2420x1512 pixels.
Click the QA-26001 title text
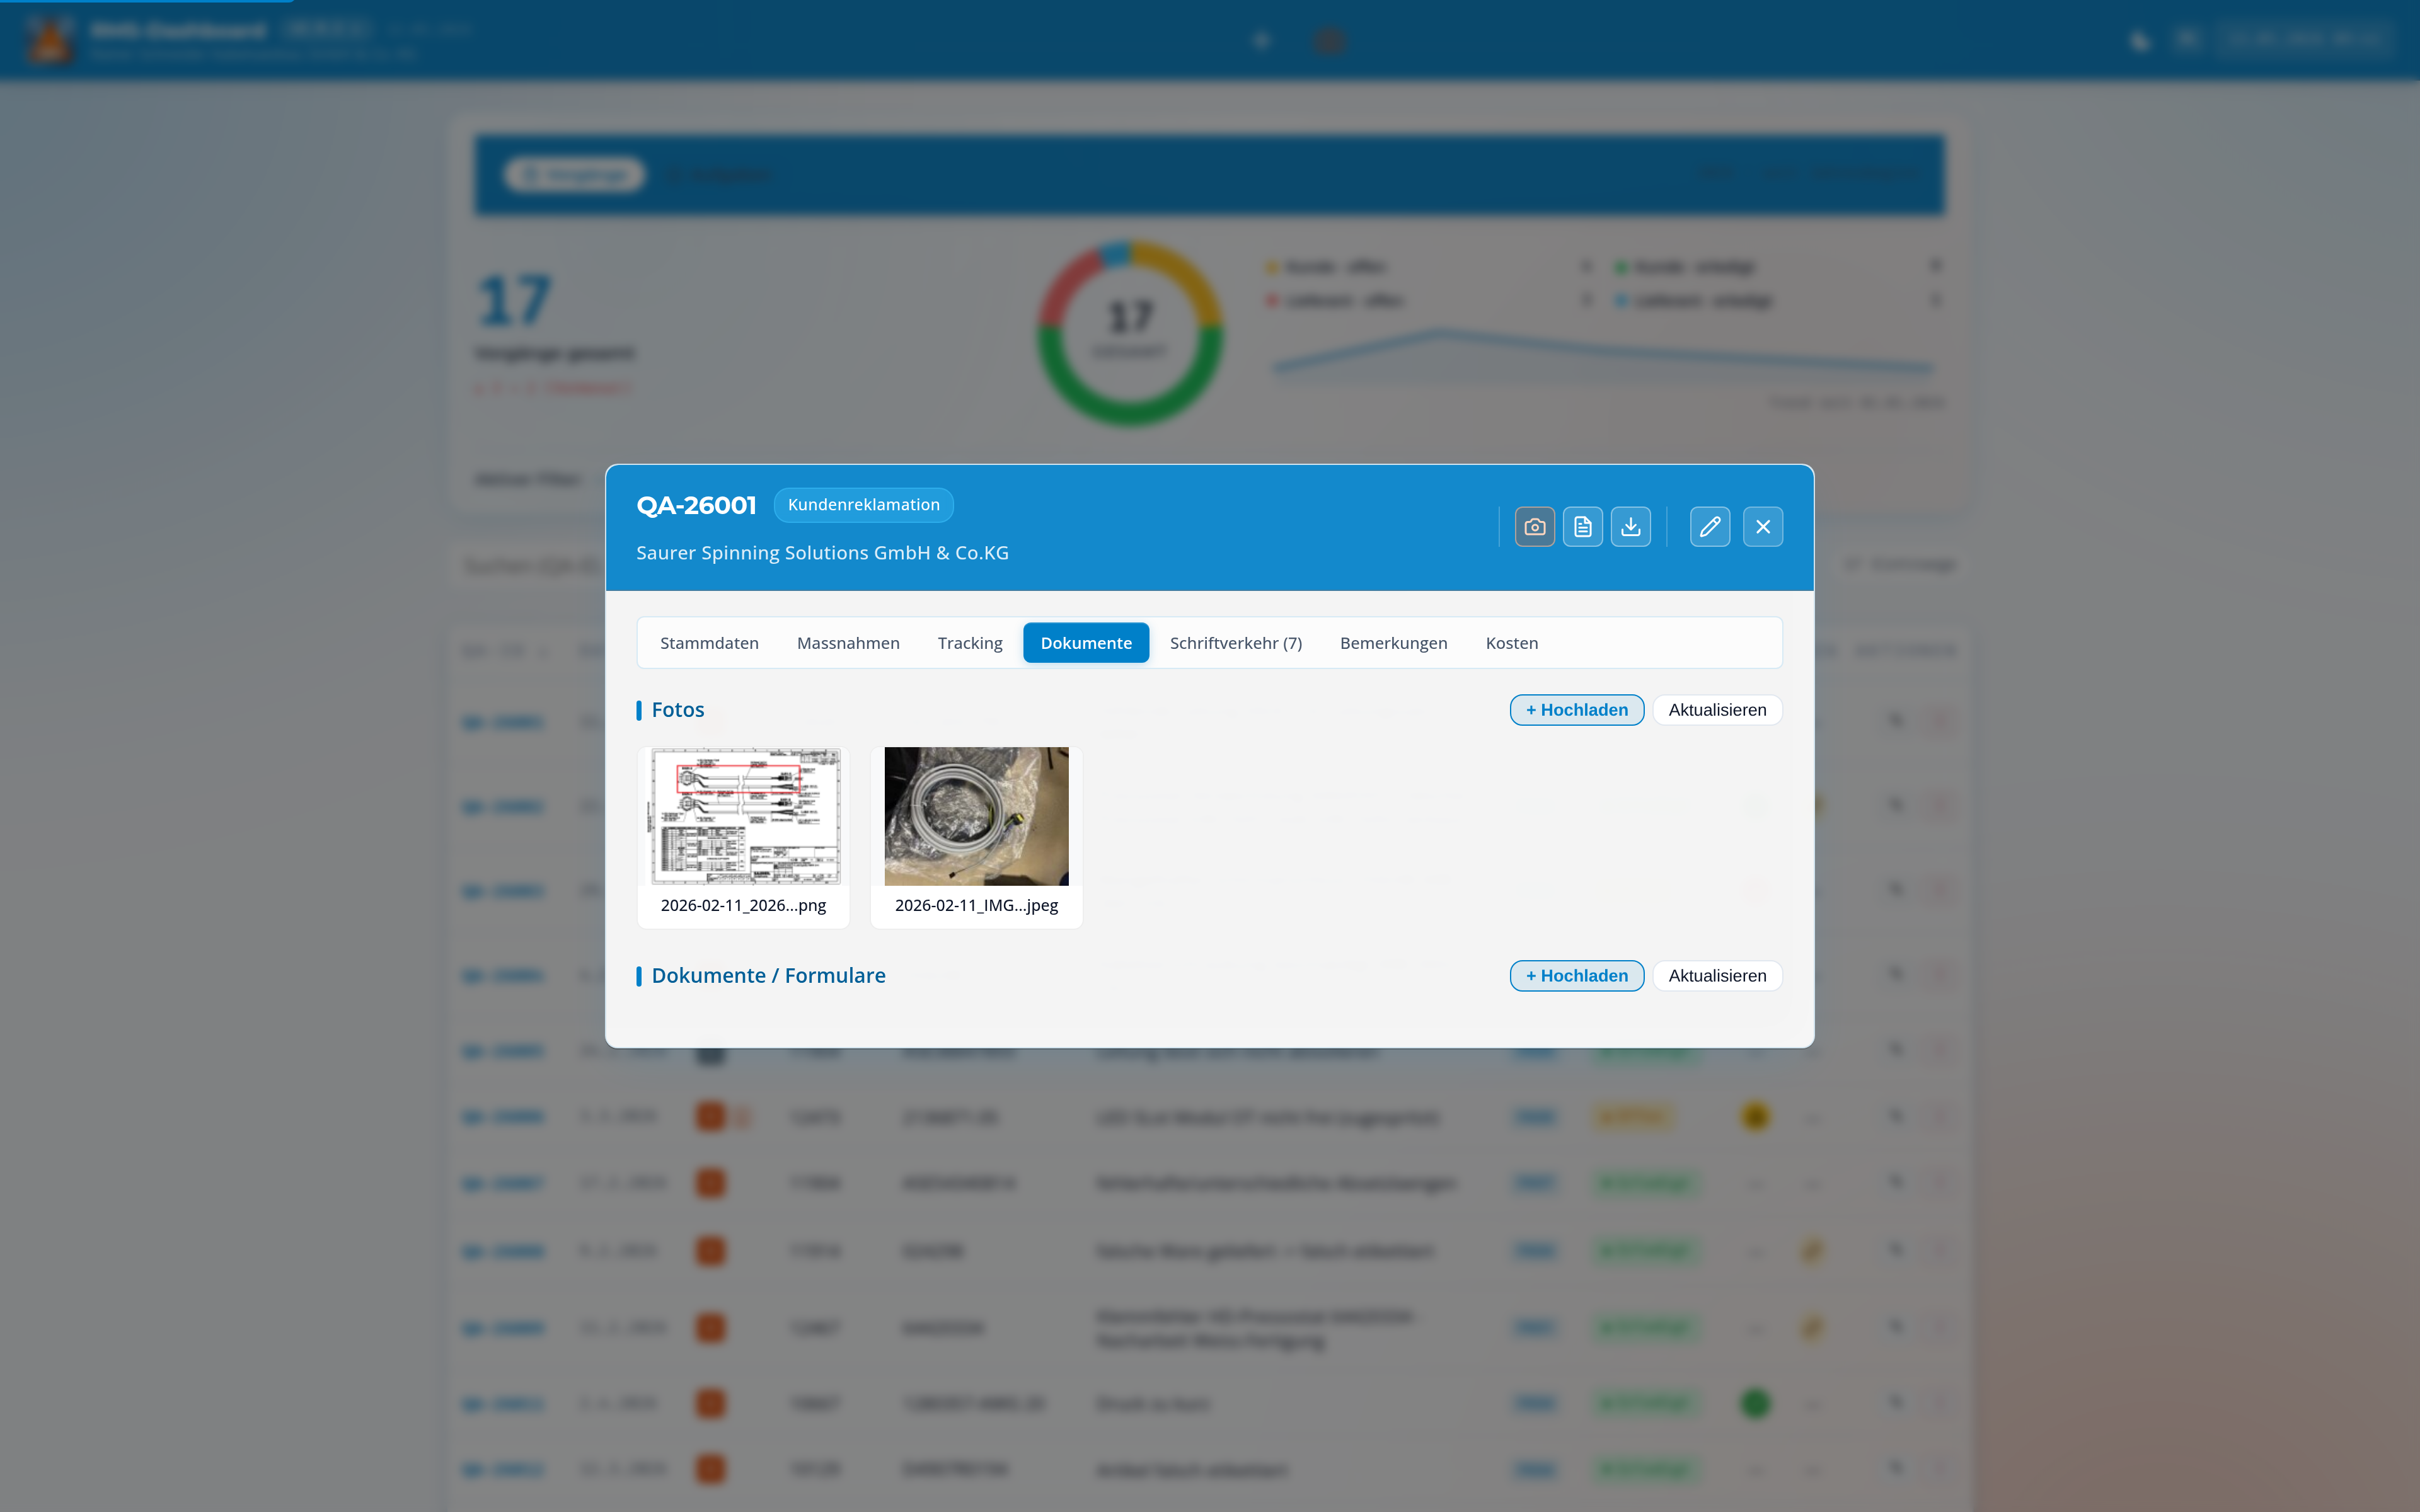point(696,505)
